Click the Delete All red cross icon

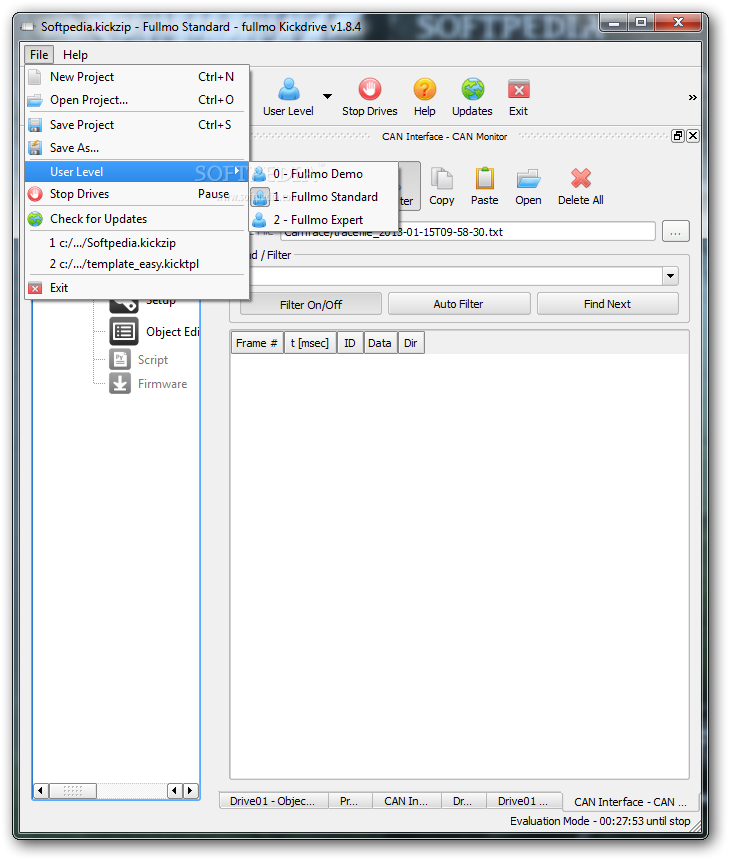581,178
